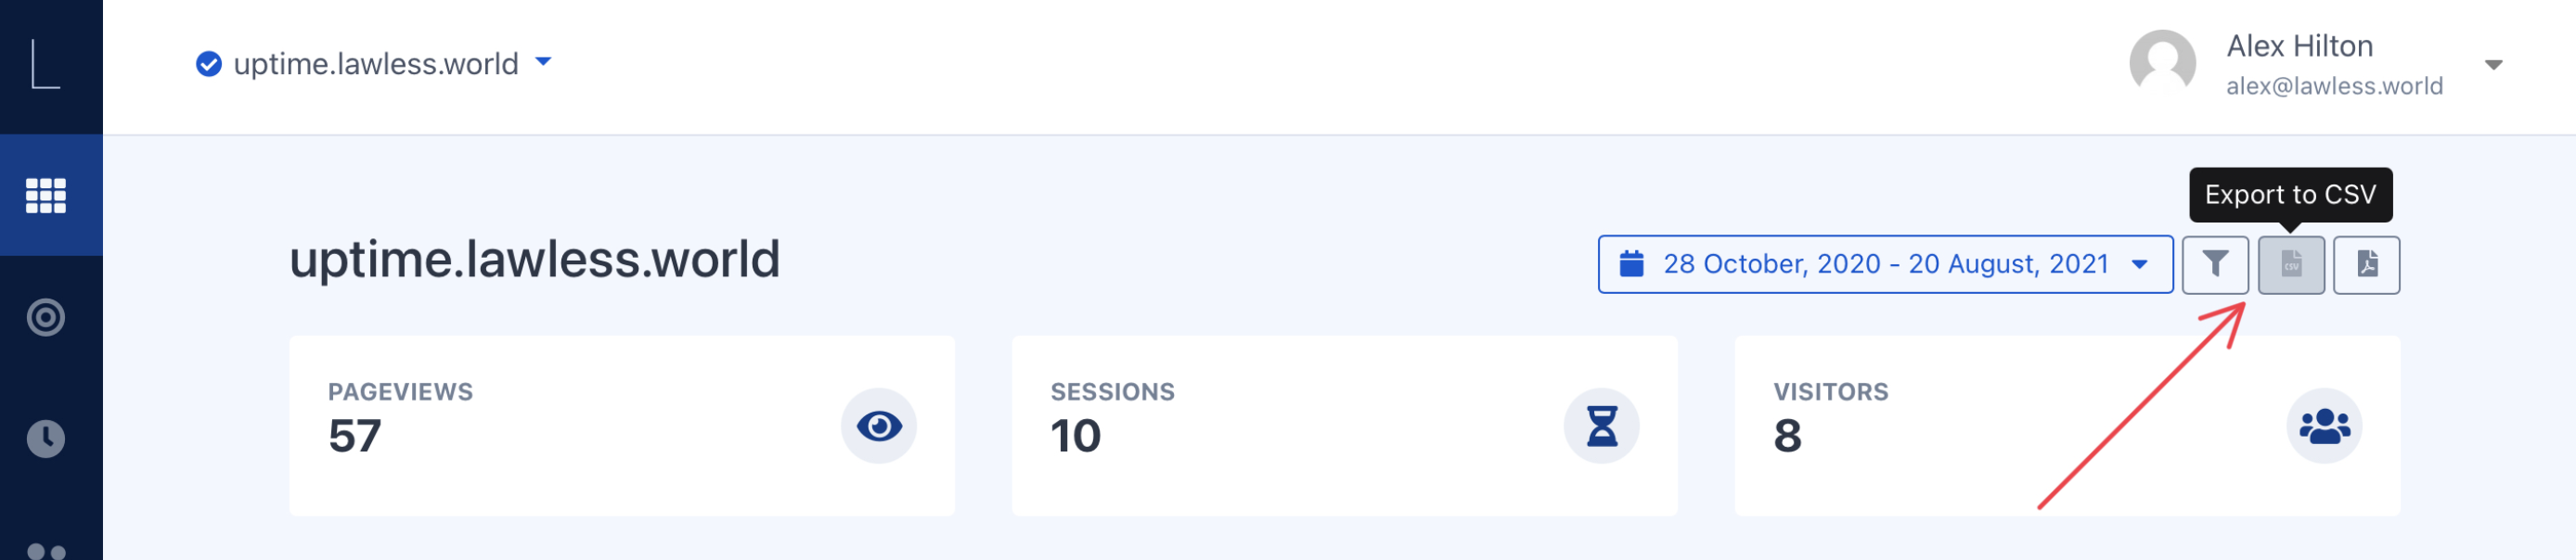Click the calendar icon in date picker
2576x560 pixels.
click(1631, 265)
